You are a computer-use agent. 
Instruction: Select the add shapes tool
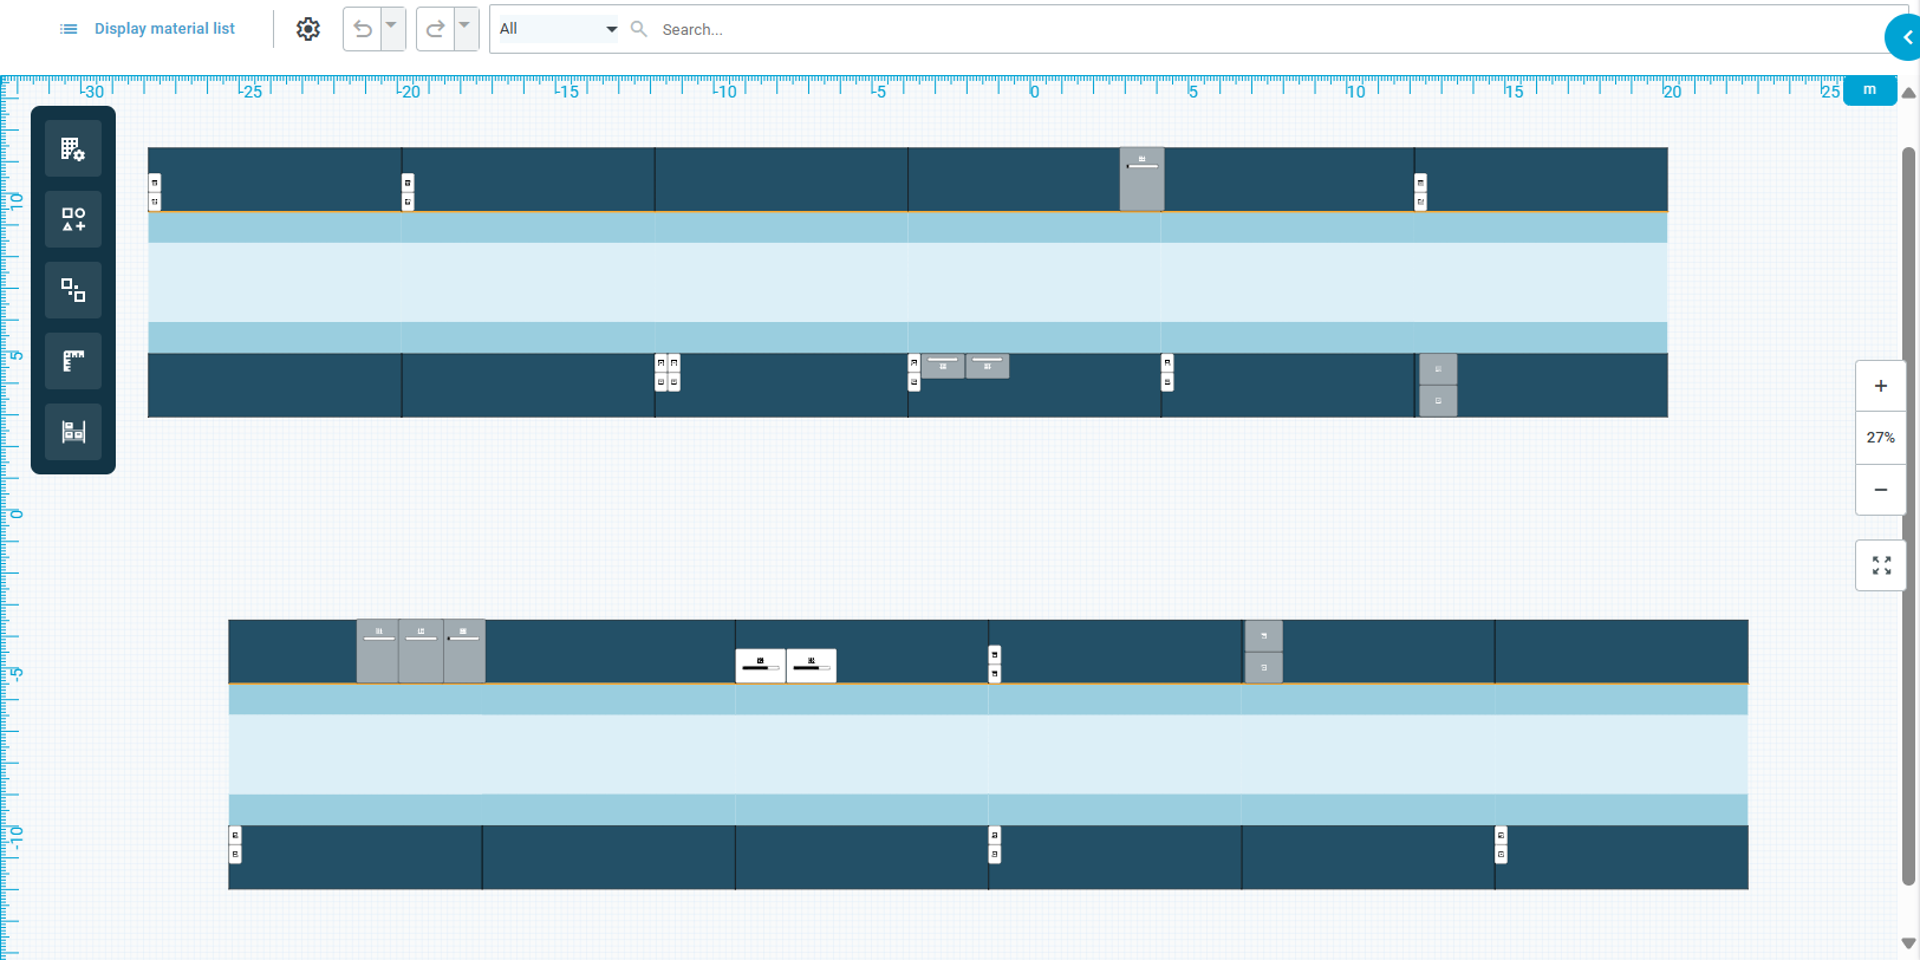[x=73, y=219]
